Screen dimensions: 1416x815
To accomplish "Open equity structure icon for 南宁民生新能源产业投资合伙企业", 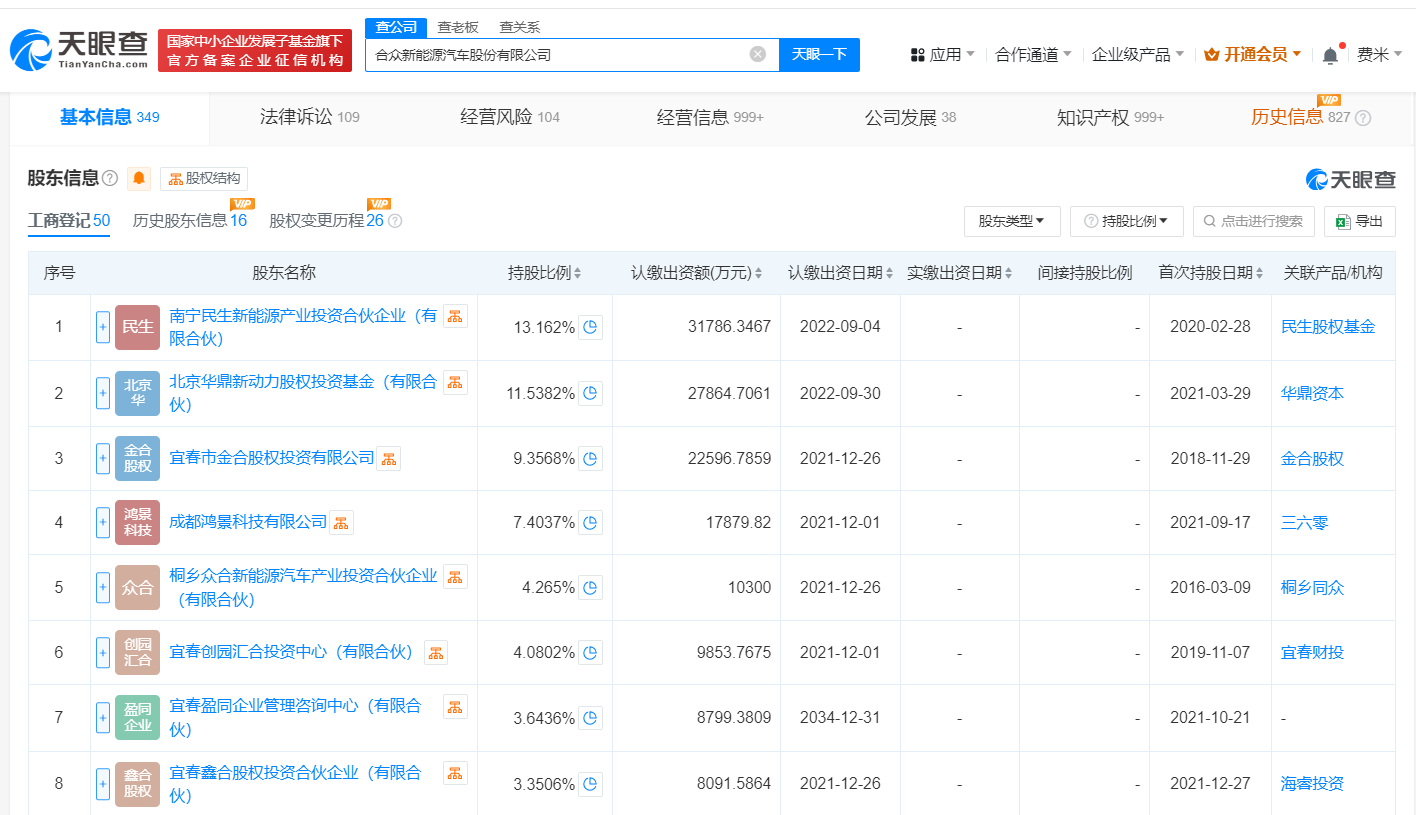I will coord(455,316).
